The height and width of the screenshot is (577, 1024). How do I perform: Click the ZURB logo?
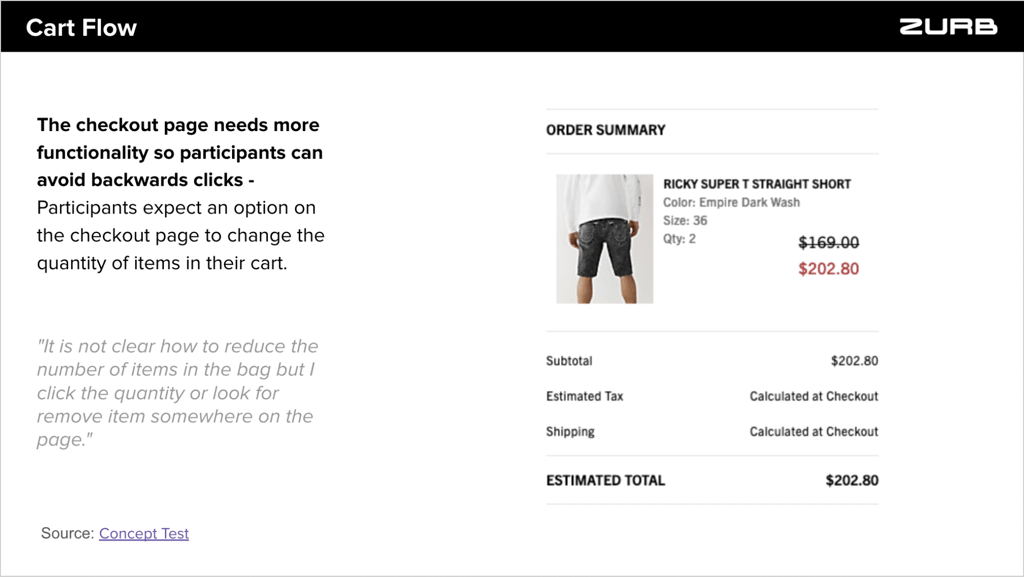click(948, 27)
